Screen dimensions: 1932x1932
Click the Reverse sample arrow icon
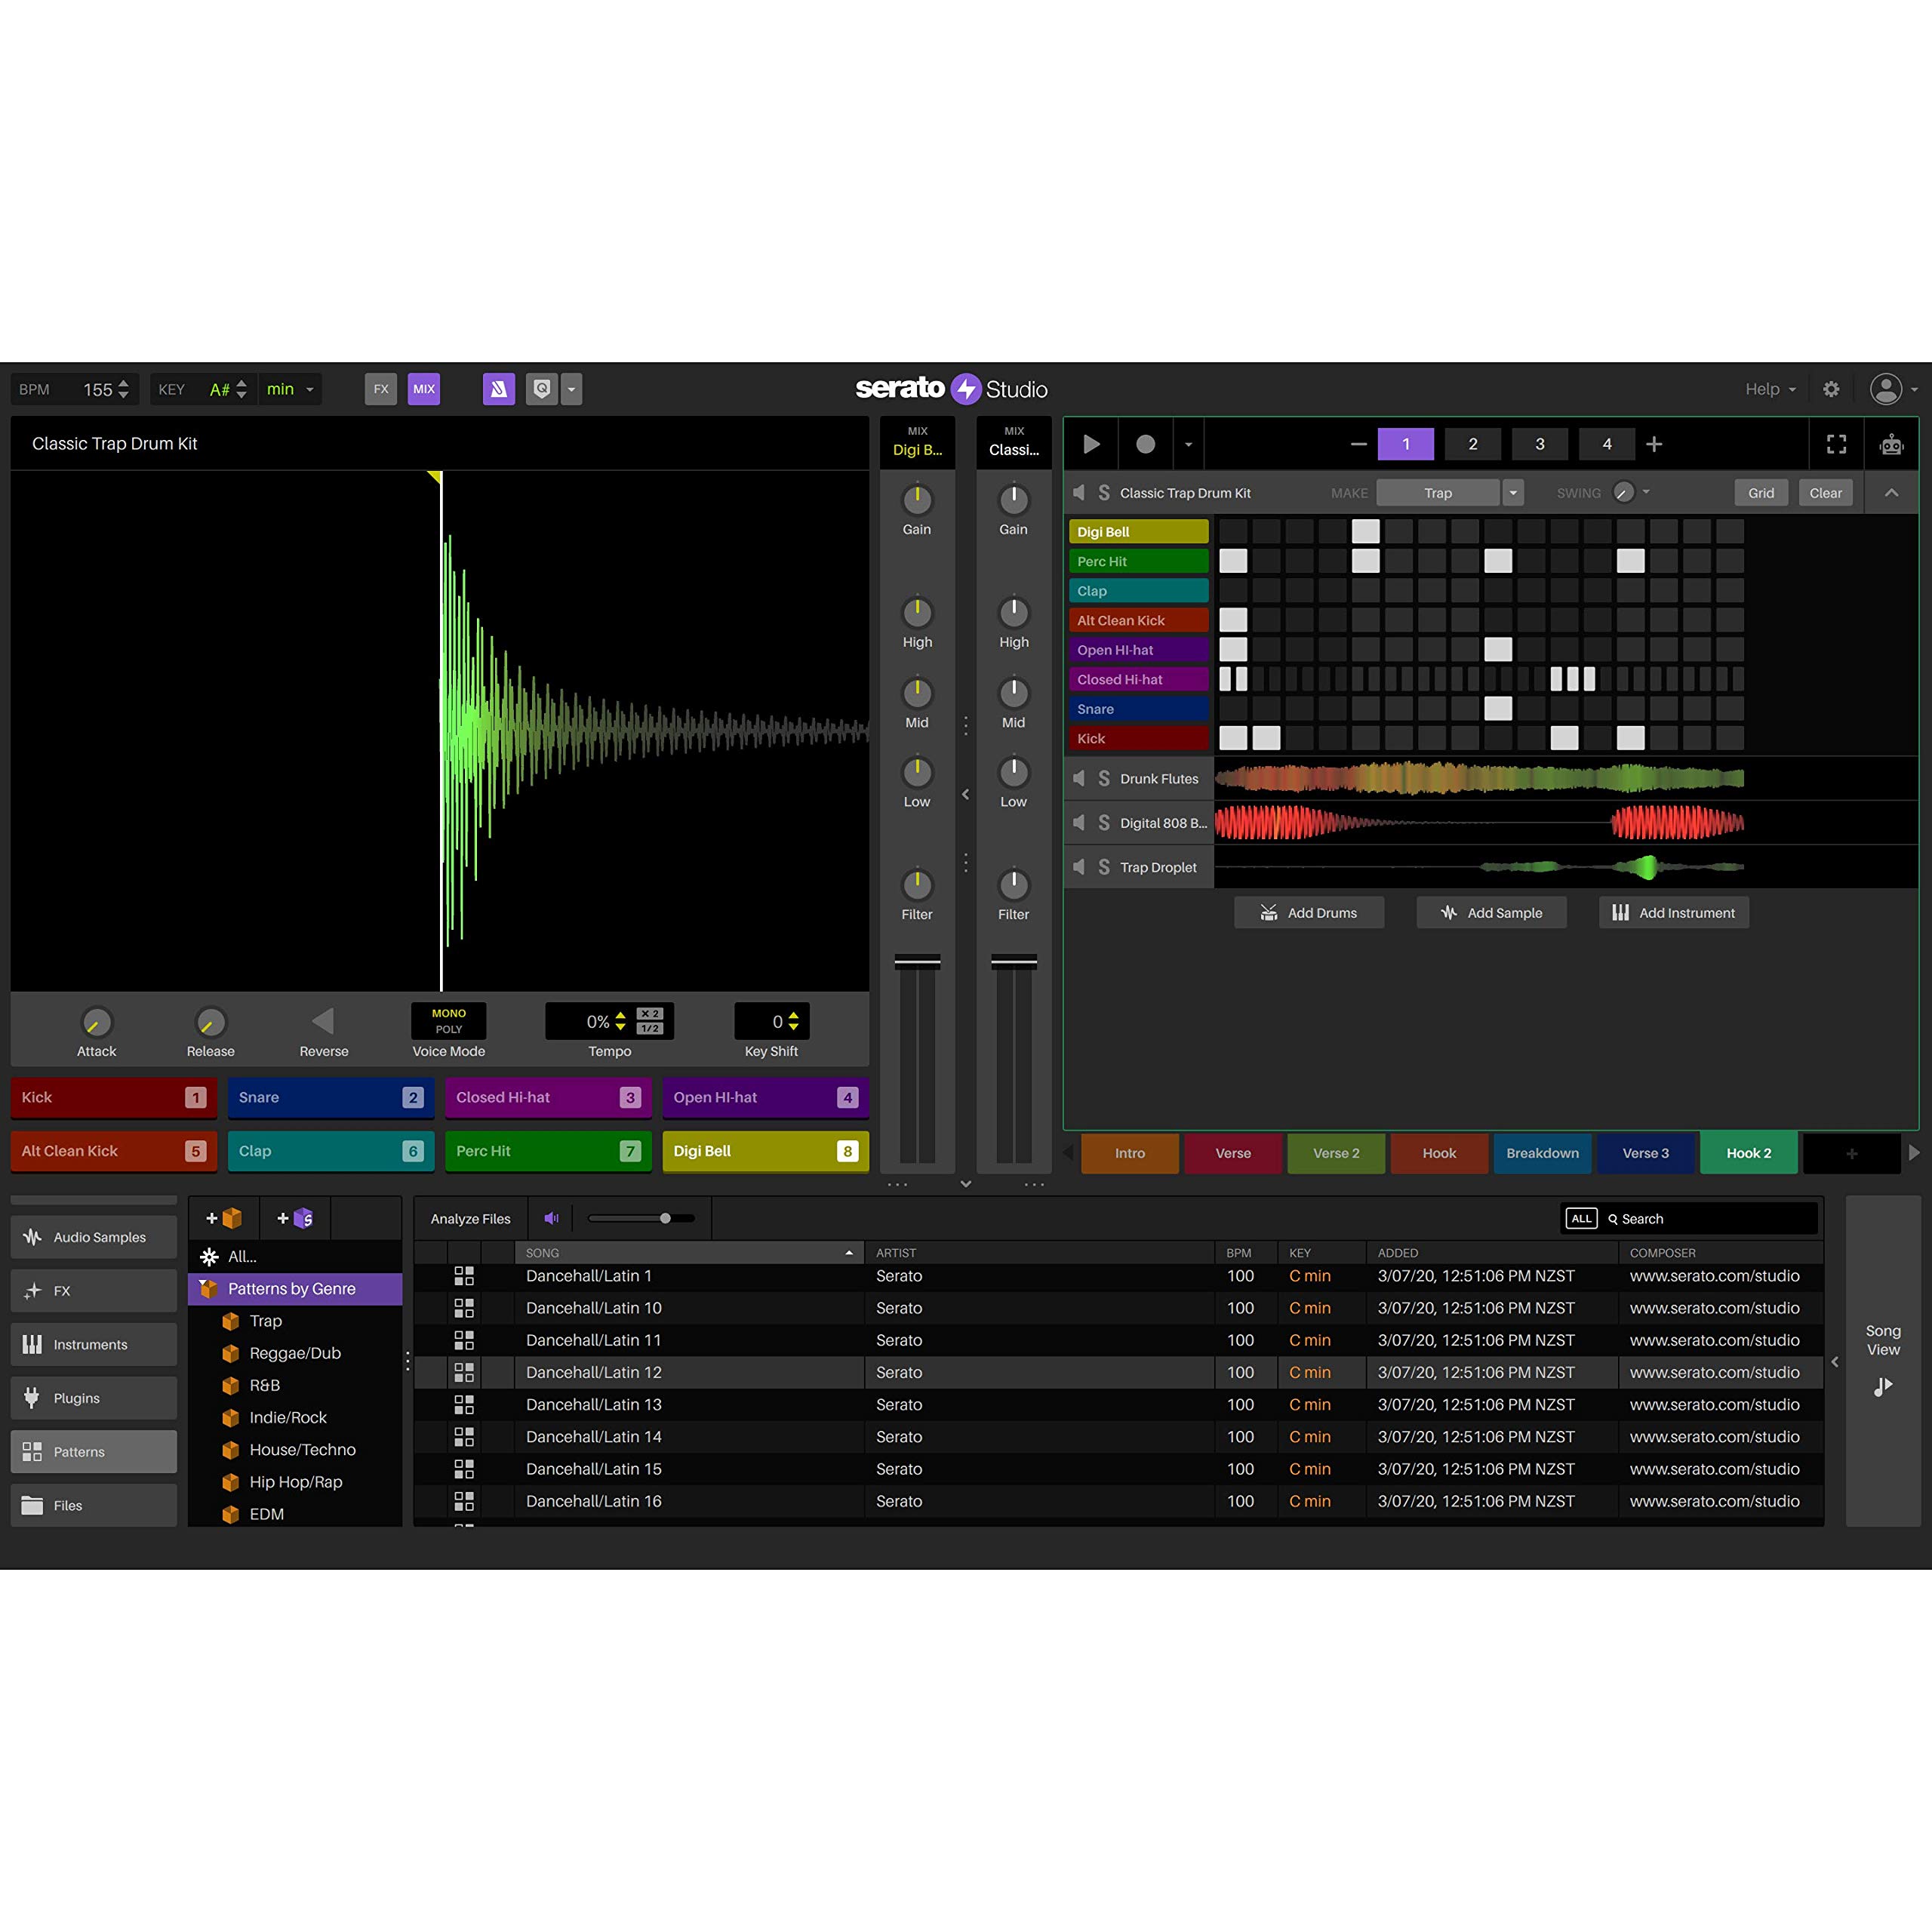323,1021
